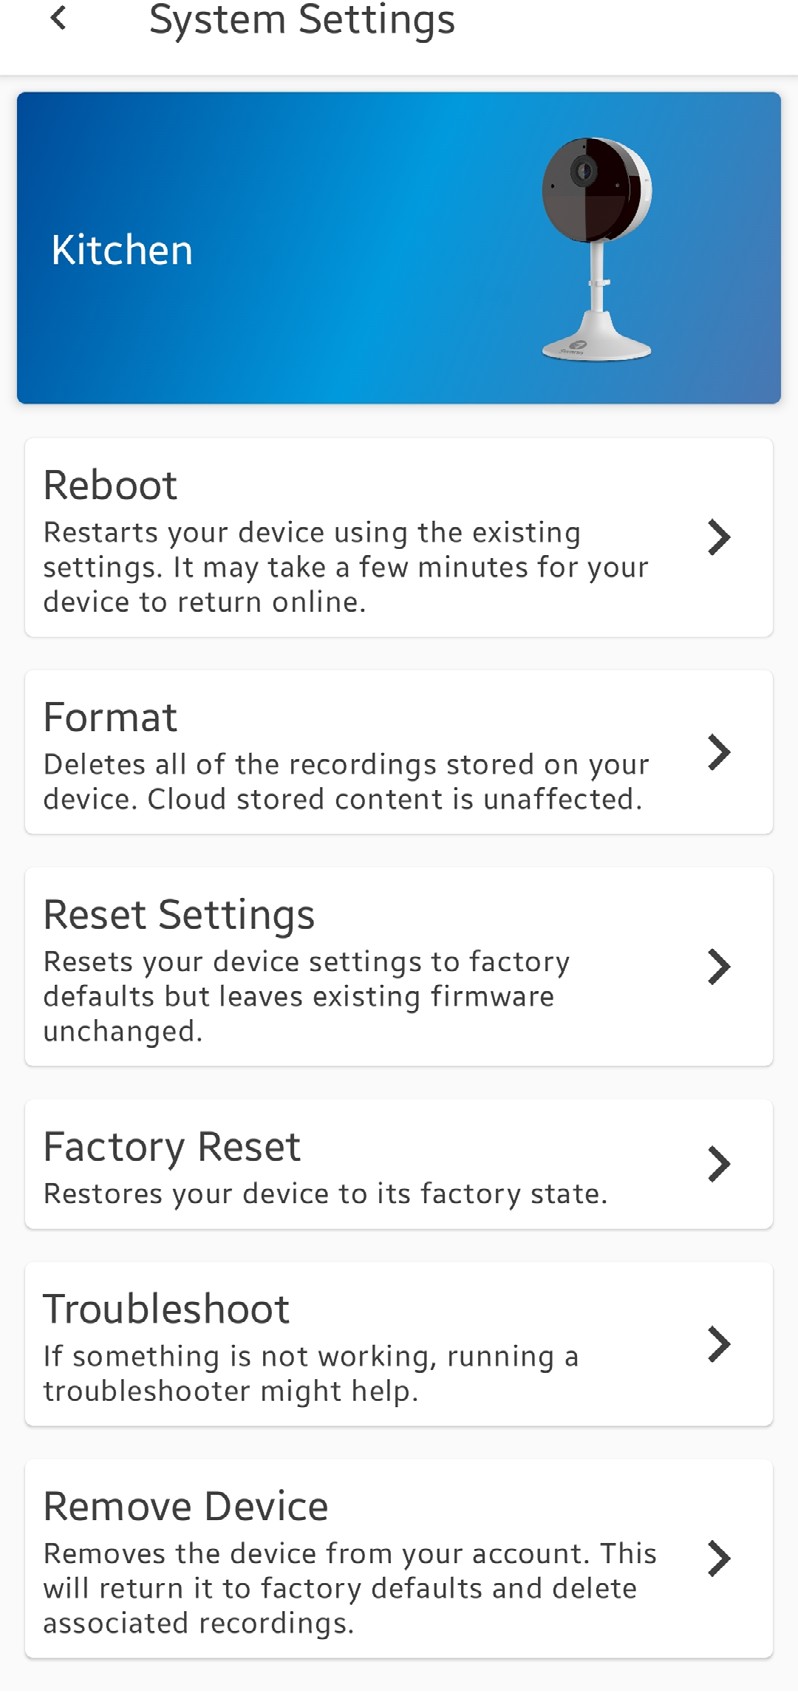Click the arrow icon on the Reboot card
Image resolution: width=798 pixels, height=1692 pixels.
[x=718, y=537]
